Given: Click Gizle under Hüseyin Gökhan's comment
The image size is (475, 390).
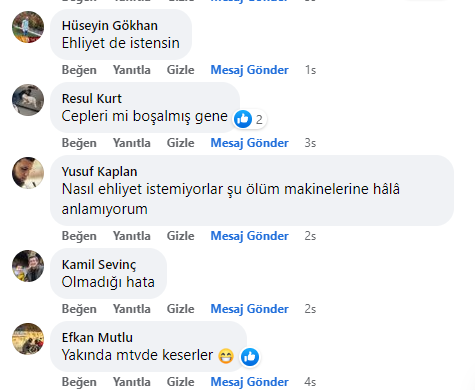Looking at the screenshot, I should [180, 70].
